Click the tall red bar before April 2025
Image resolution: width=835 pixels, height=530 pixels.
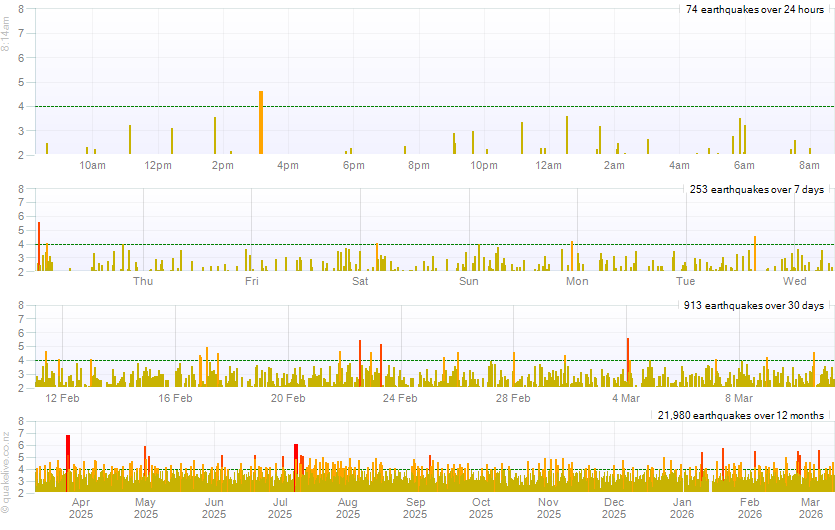point(68,462)
